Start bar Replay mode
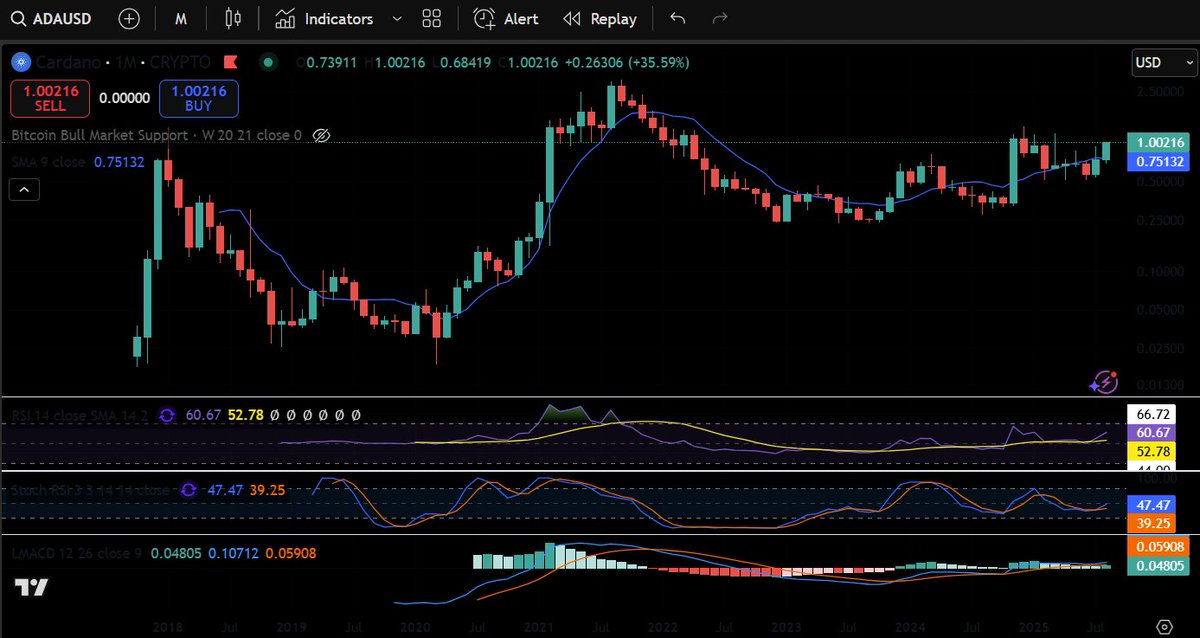This screenshot has width=1200, height=638. click(x=599, y=18)
